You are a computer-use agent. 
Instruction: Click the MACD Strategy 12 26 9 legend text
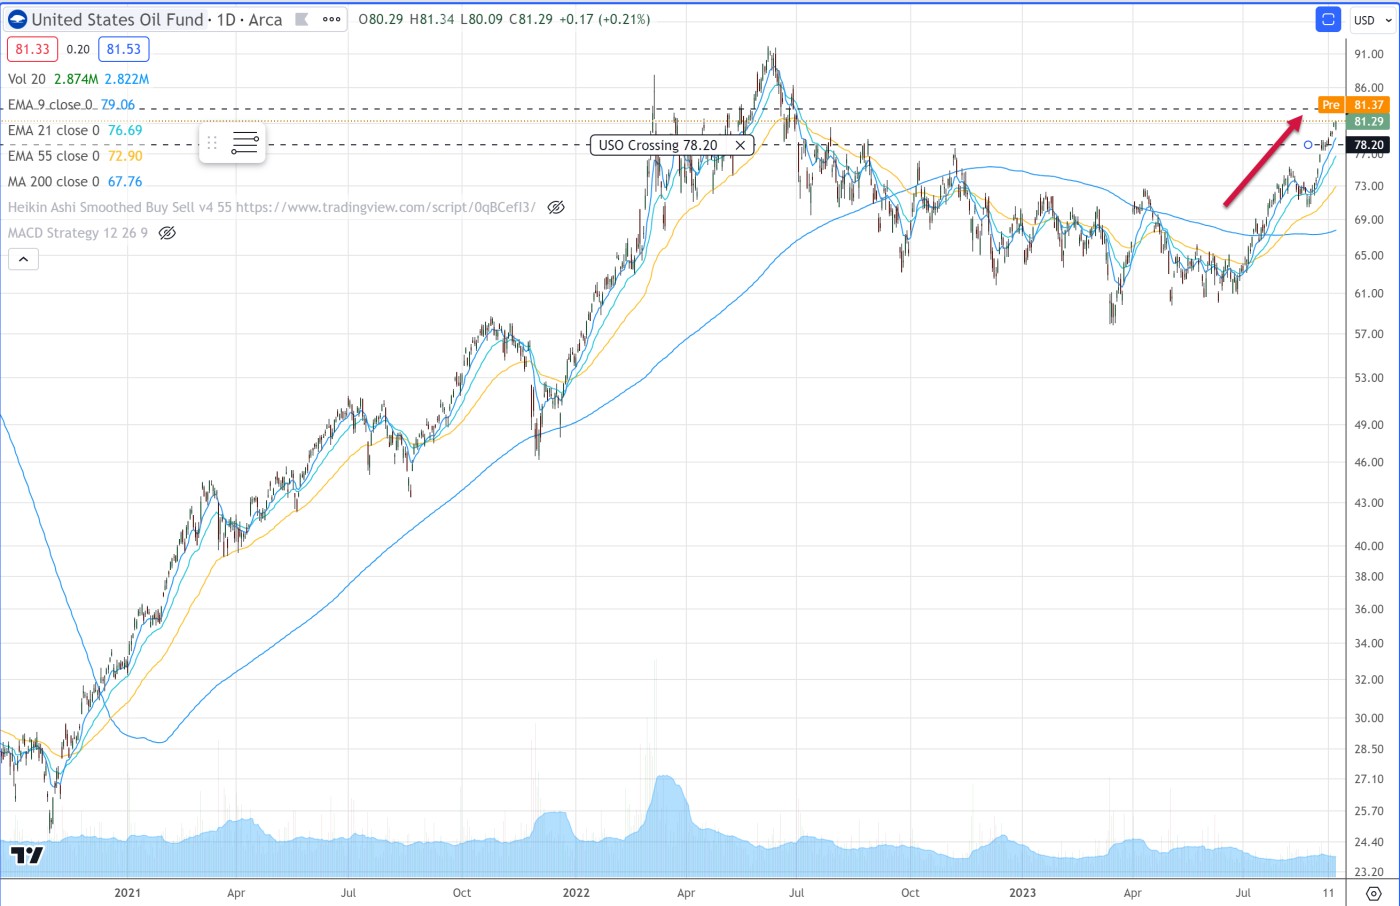pos(78,233)
